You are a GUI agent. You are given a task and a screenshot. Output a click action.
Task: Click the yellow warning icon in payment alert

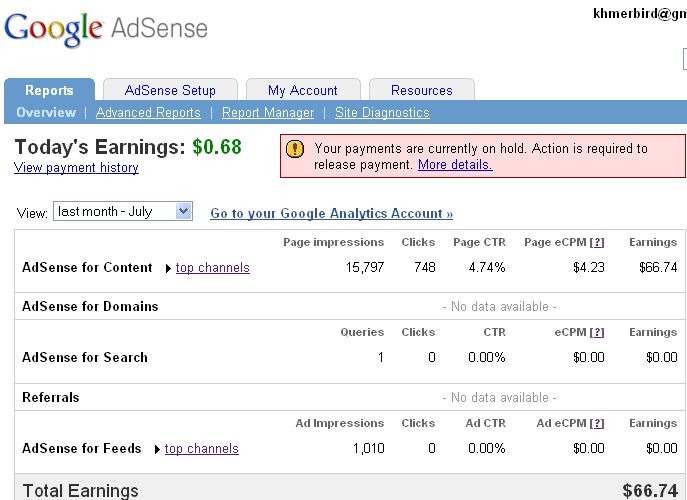click(295, 149)
